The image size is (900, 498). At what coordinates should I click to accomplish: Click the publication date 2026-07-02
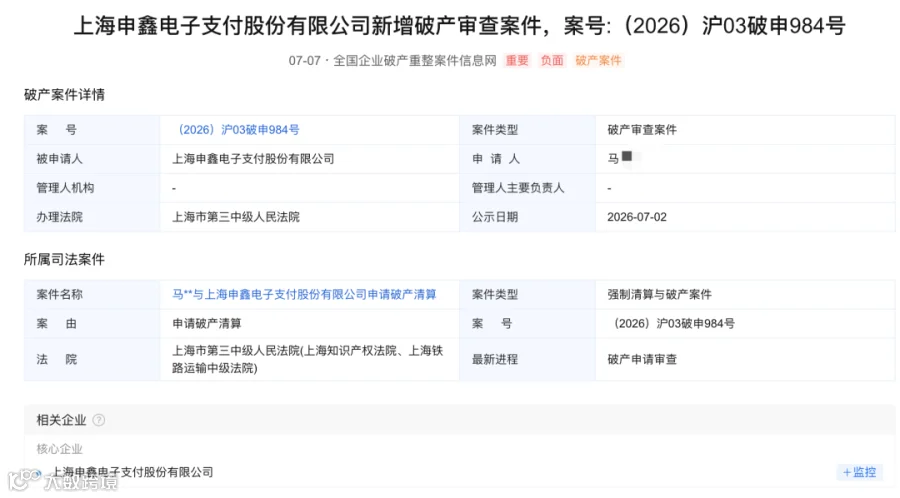[x=637, y=217]
